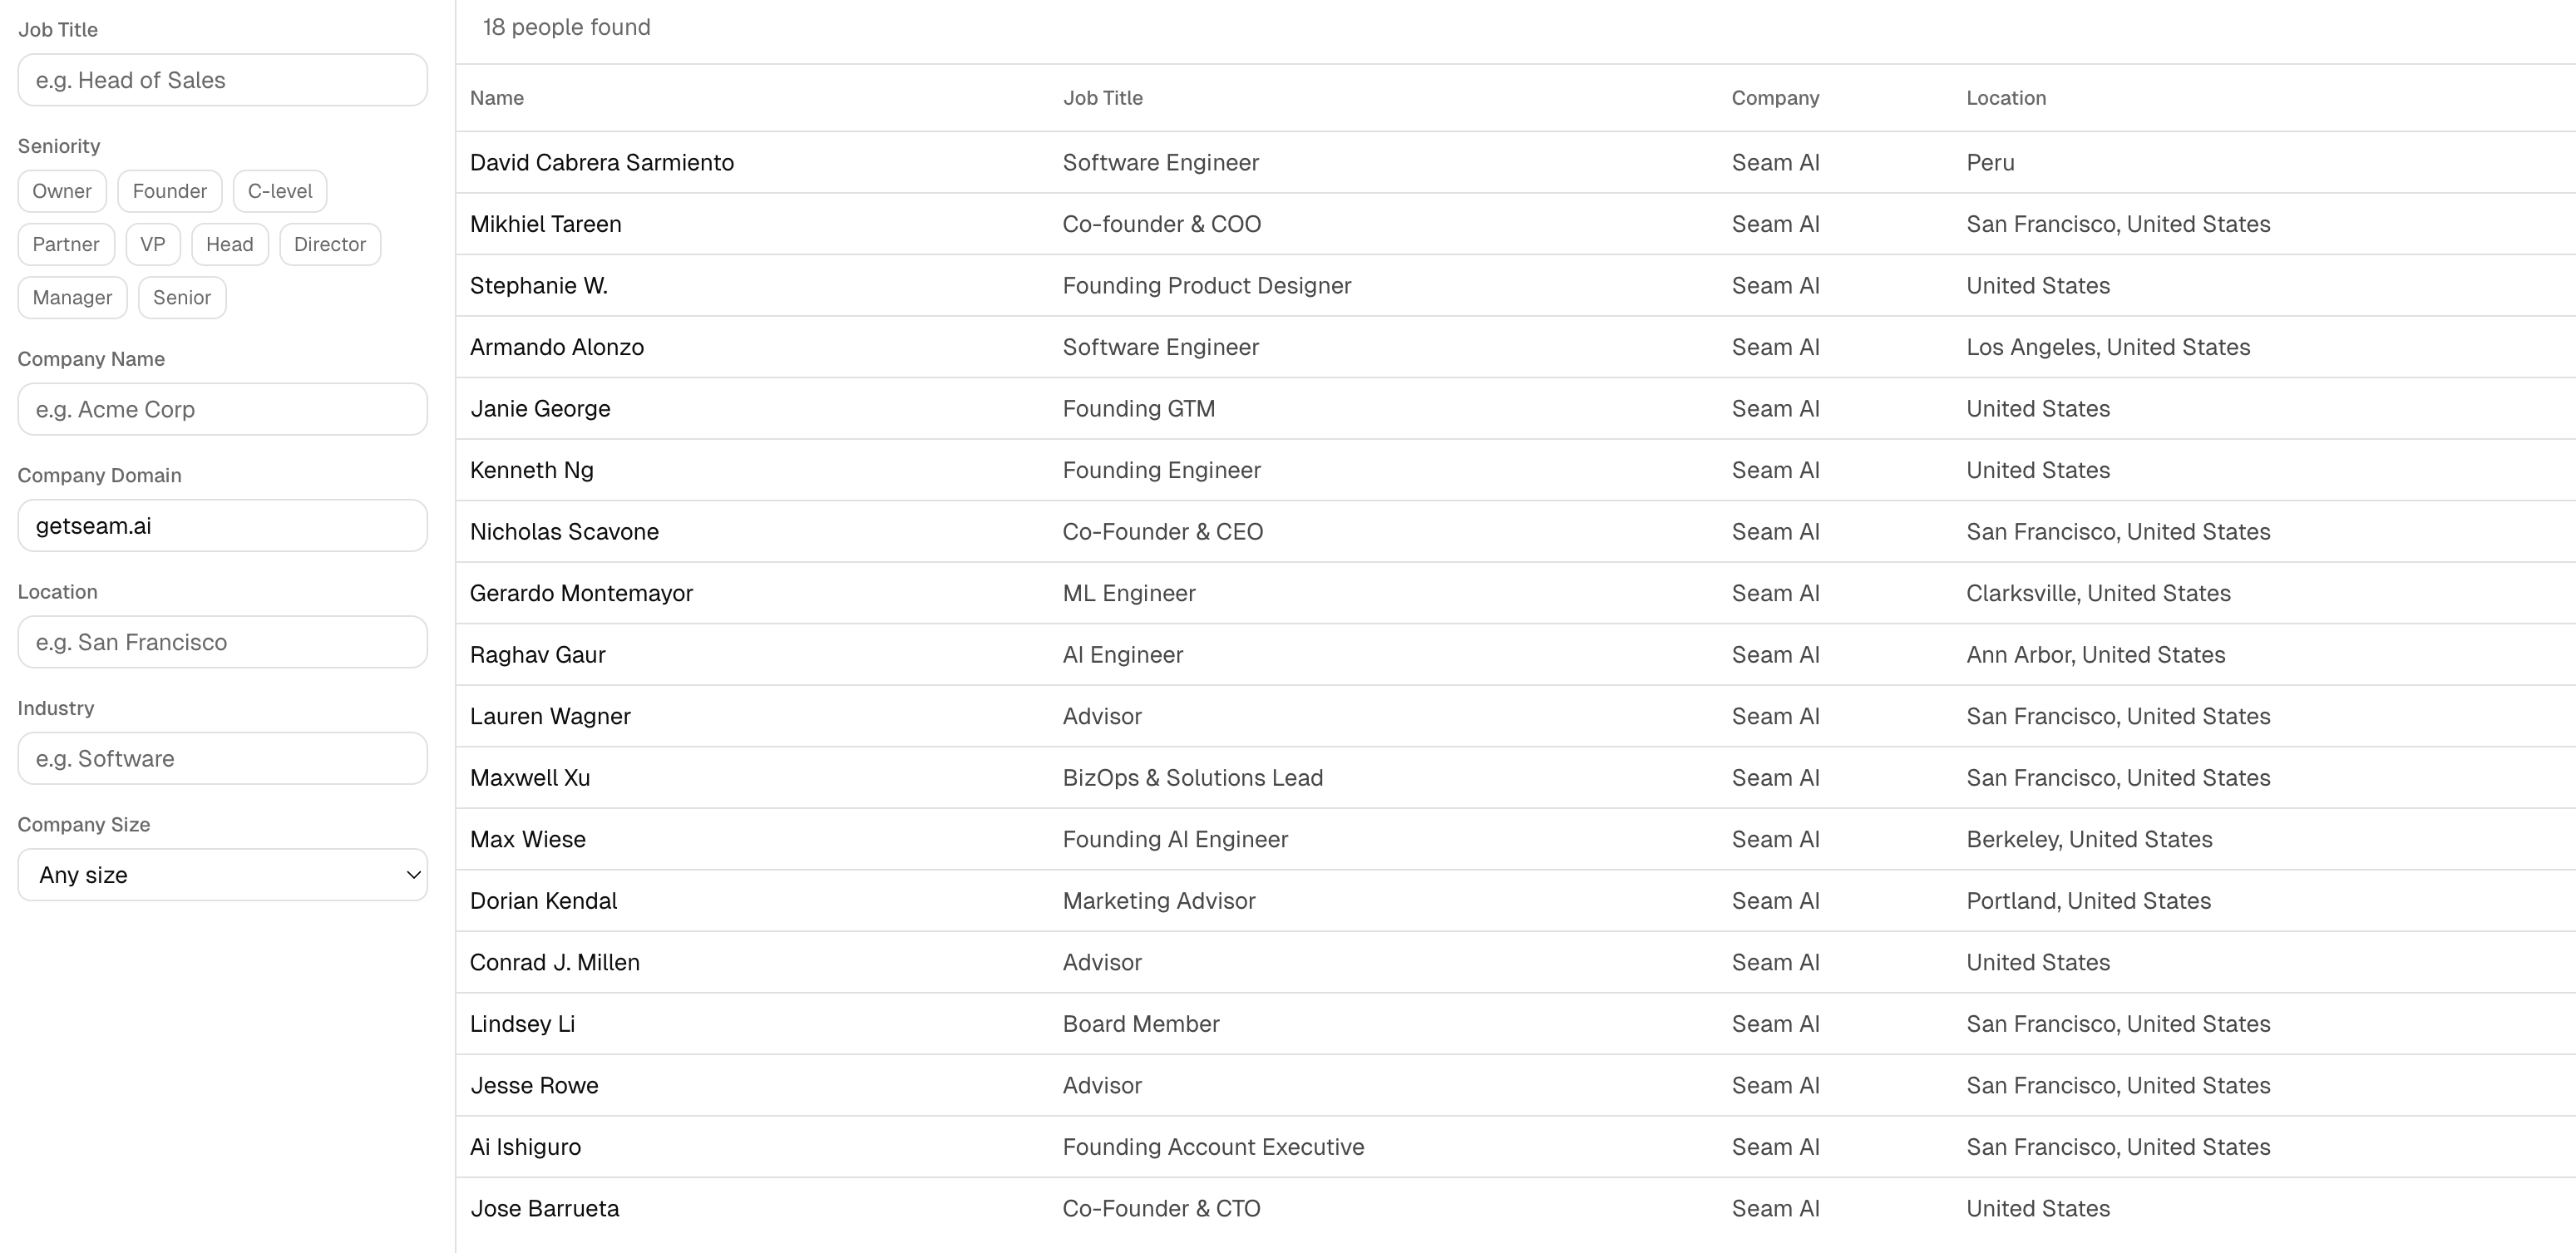Enable the Senior seniority filter
Viewport: 2576px width, 1253px height.
(x=182, y=297)
